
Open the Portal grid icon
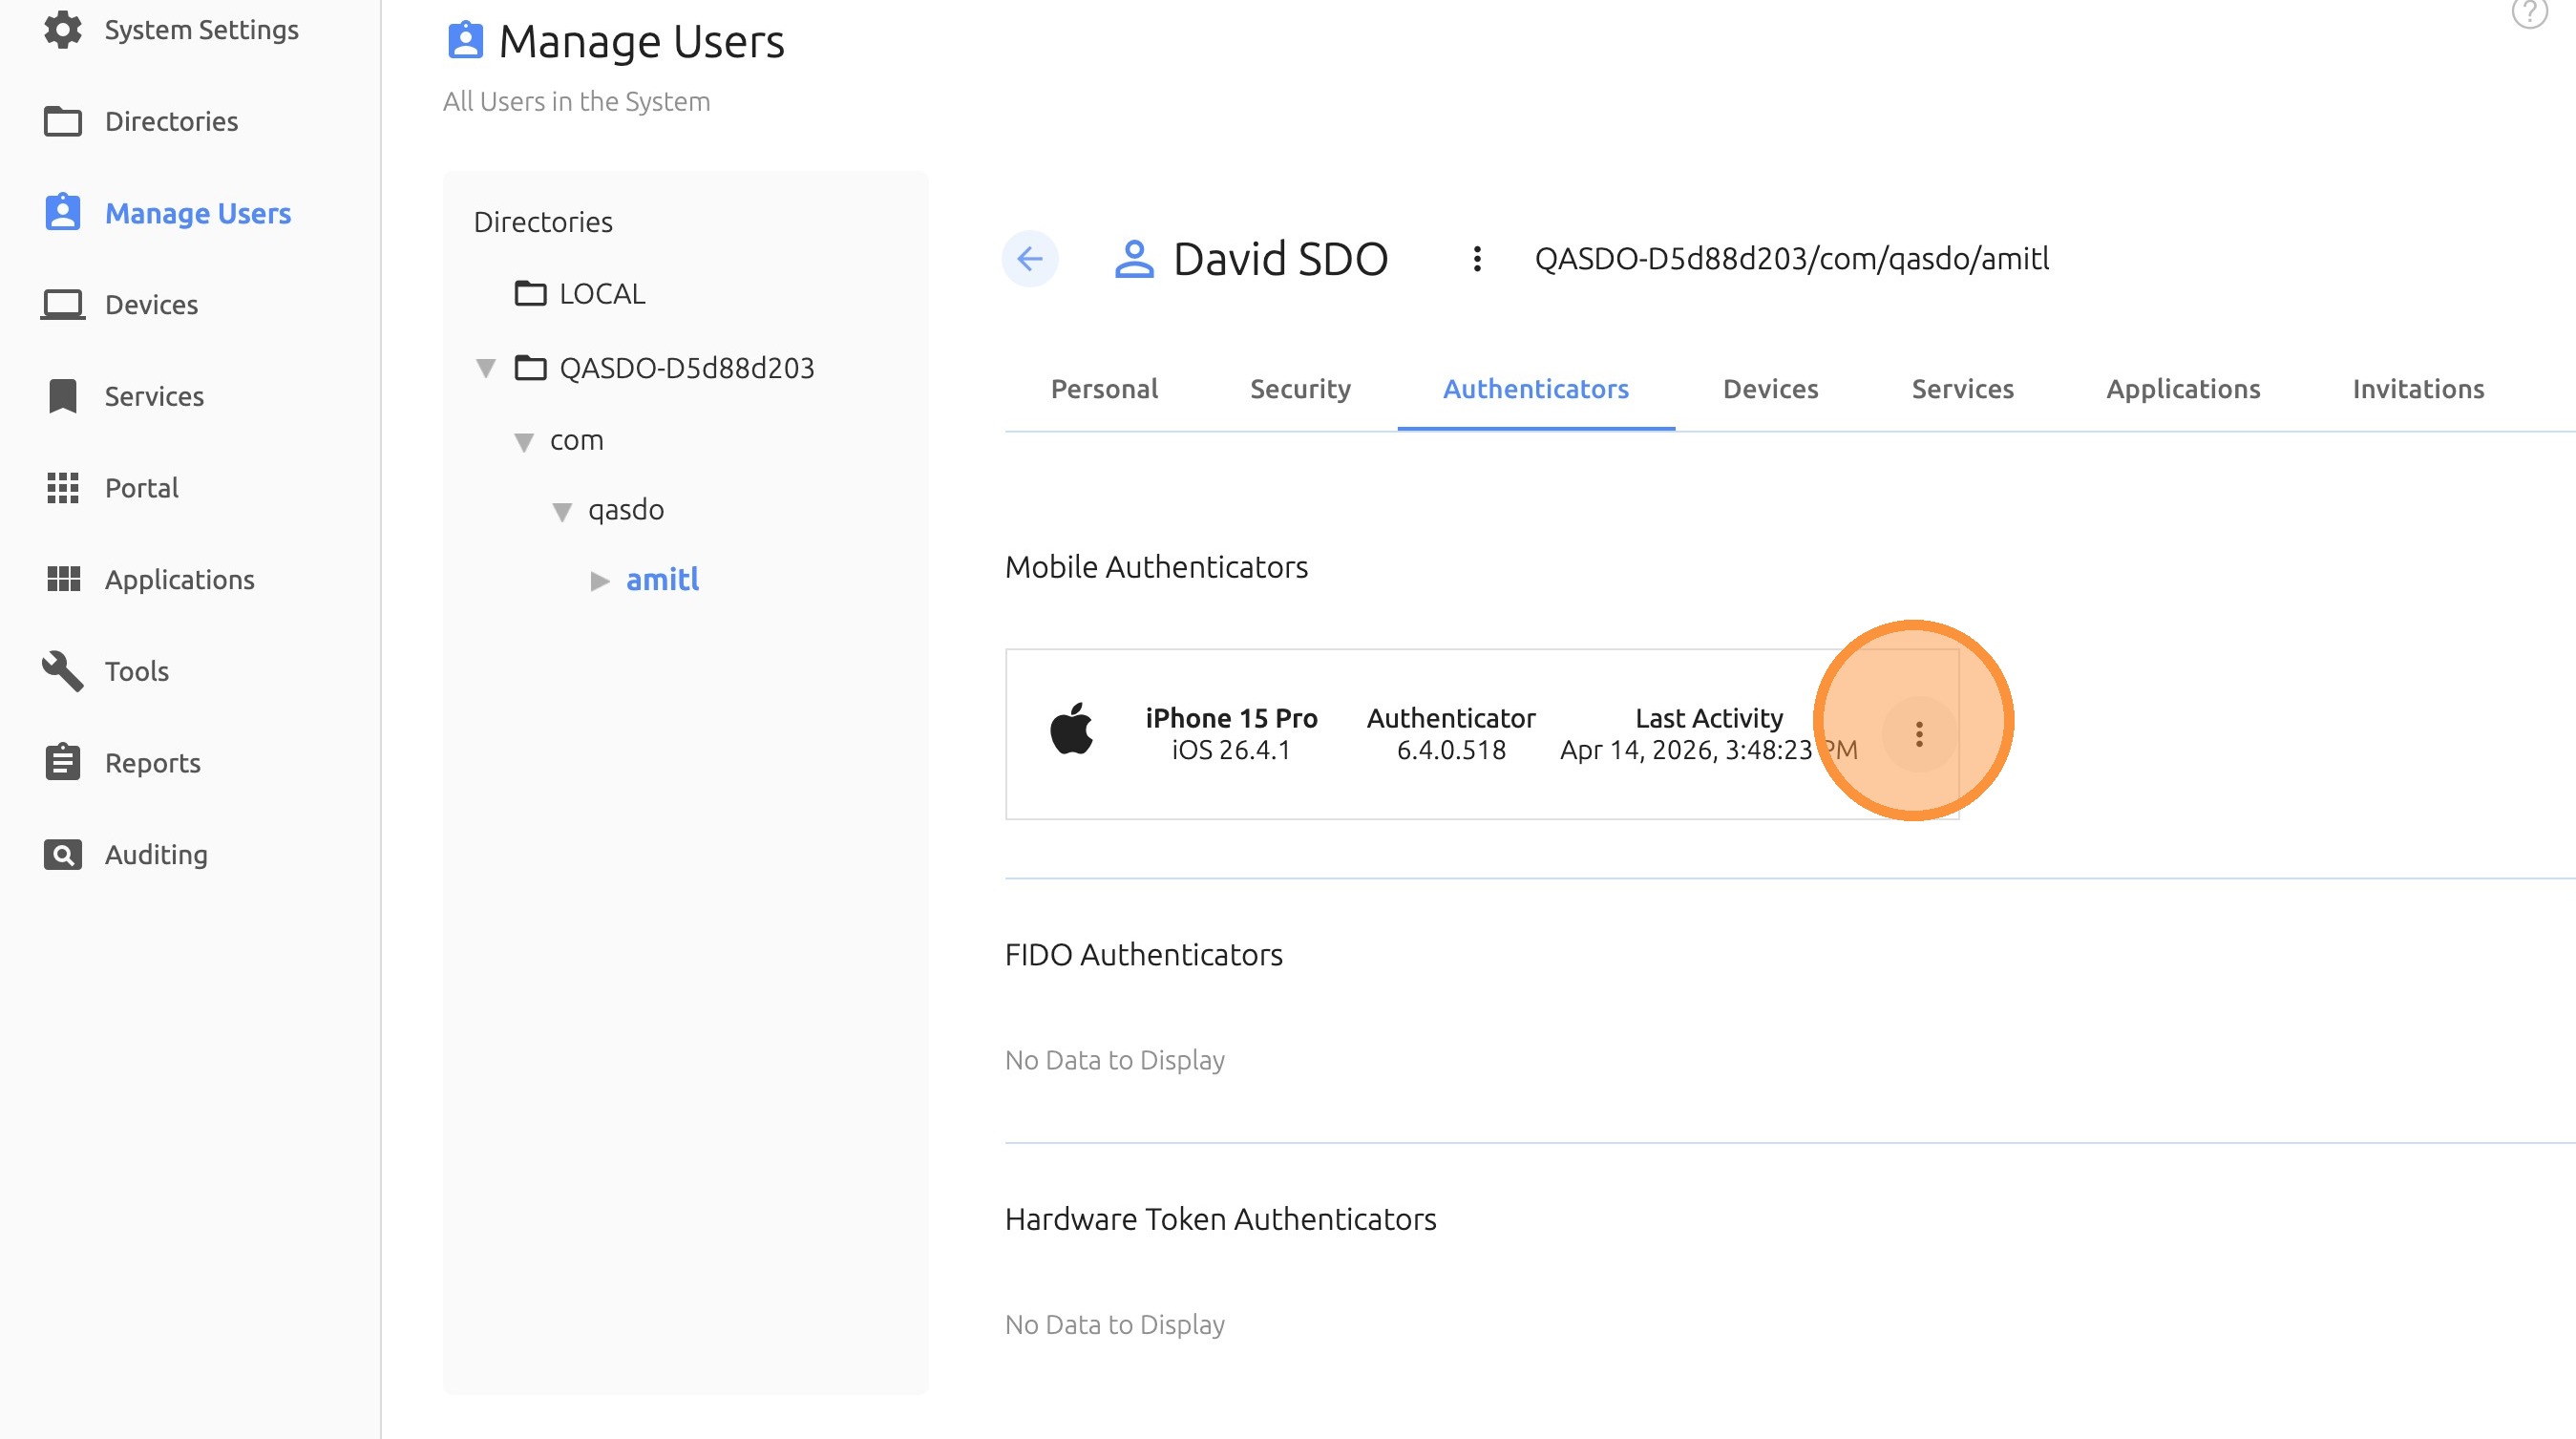point(63,488)
